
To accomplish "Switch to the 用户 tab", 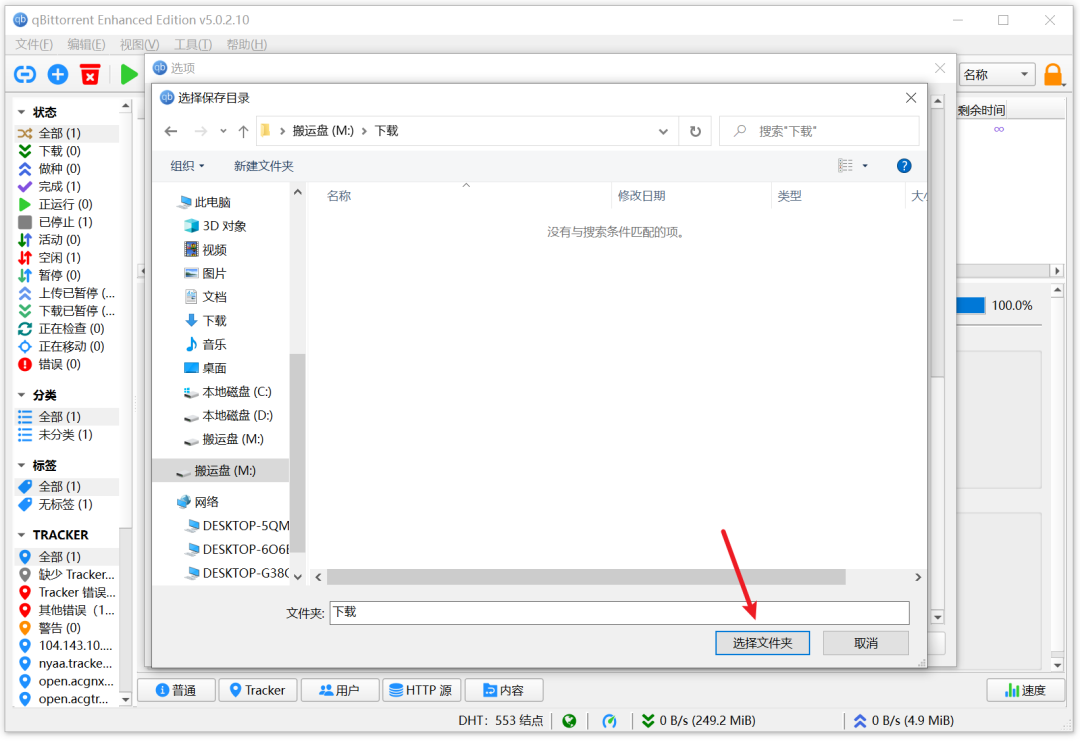I will click(340, 690).
